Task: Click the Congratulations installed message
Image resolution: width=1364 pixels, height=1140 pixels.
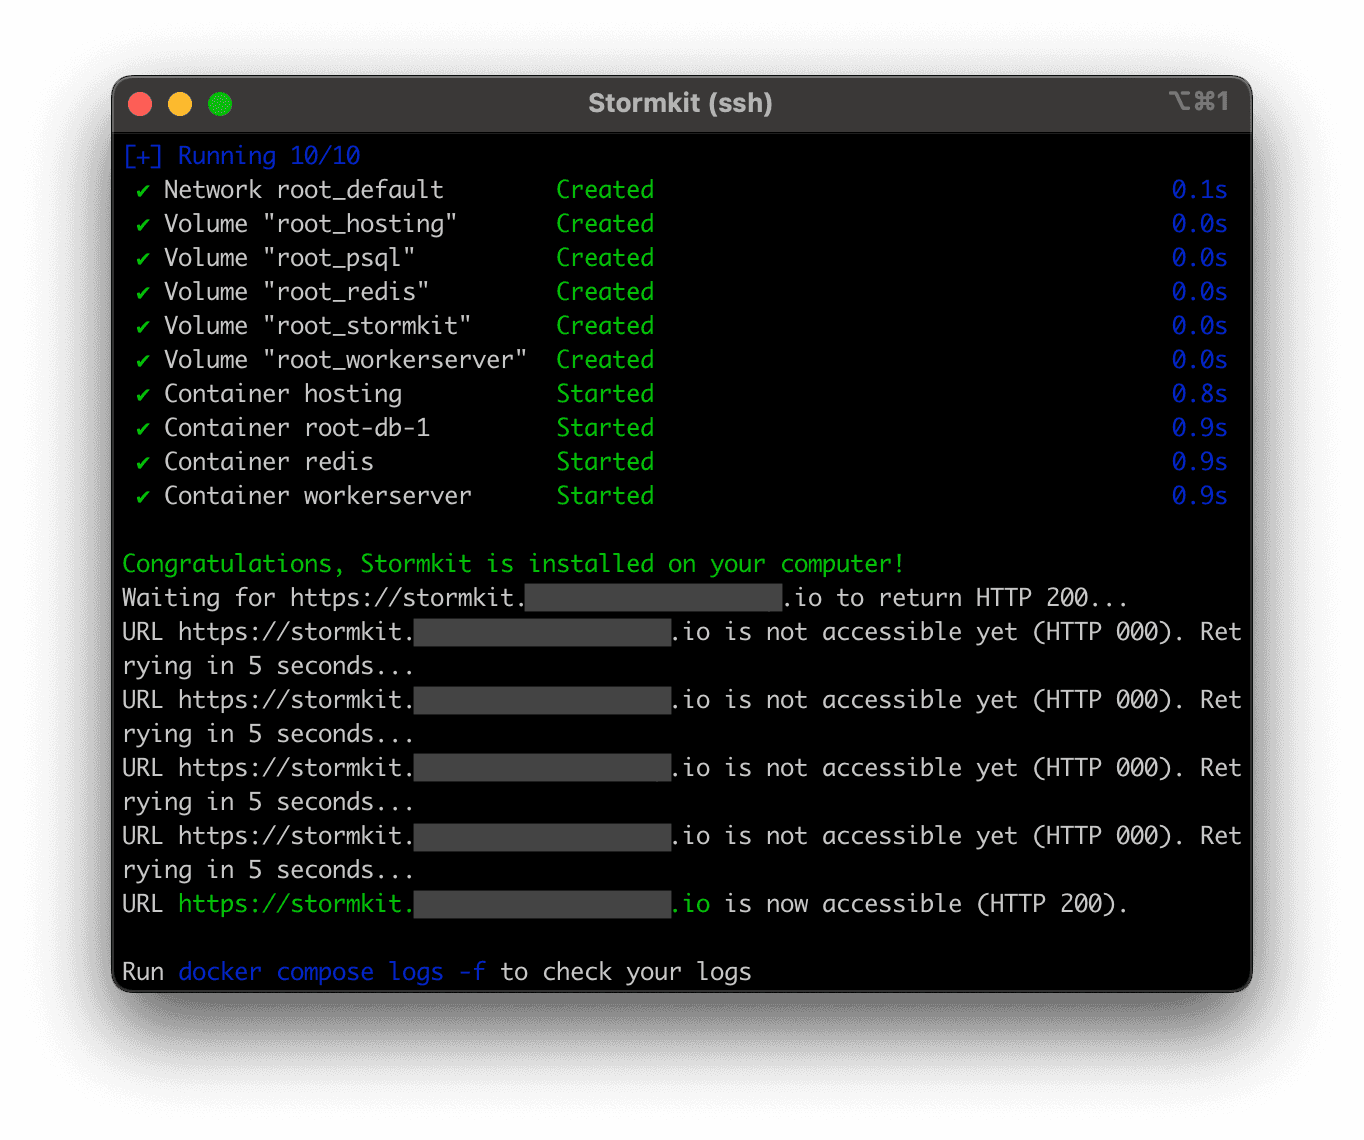Action: (513, 564)
